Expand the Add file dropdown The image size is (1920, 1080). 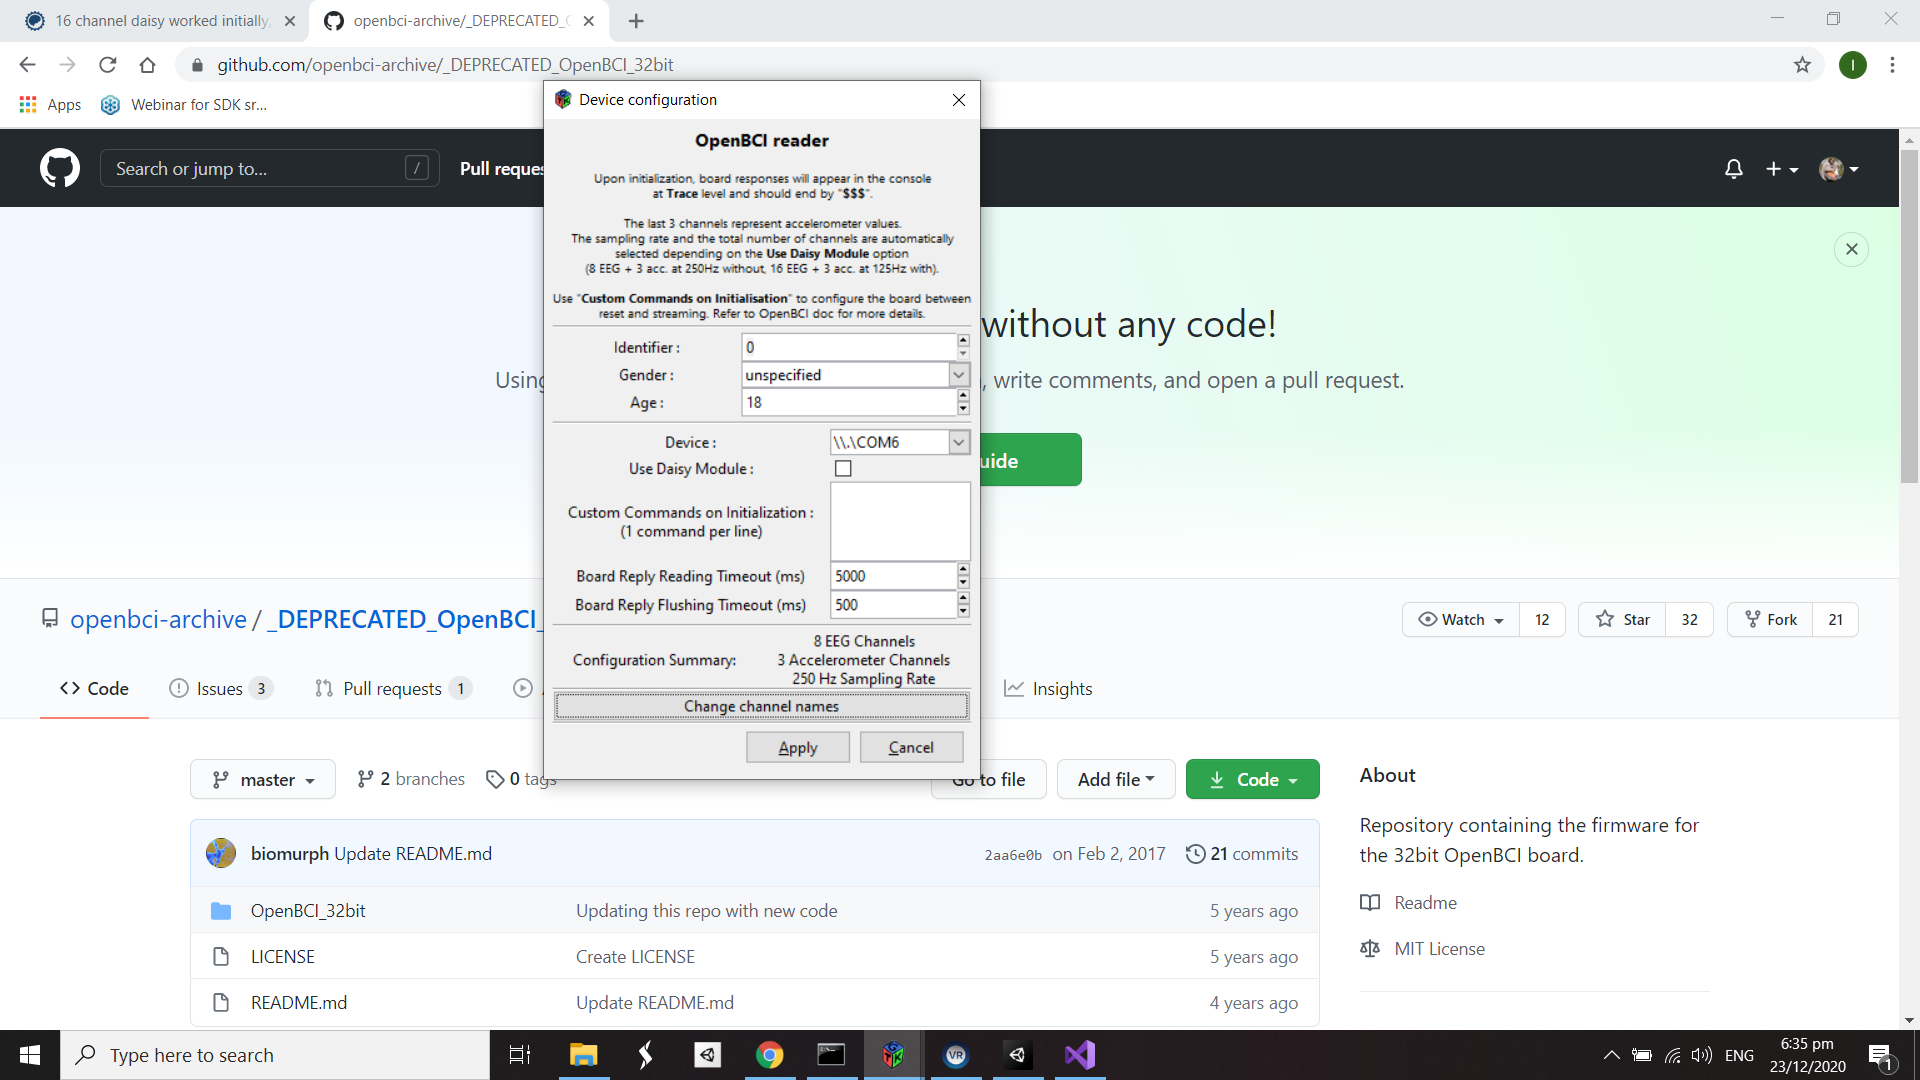click(x=1116, y=779)
